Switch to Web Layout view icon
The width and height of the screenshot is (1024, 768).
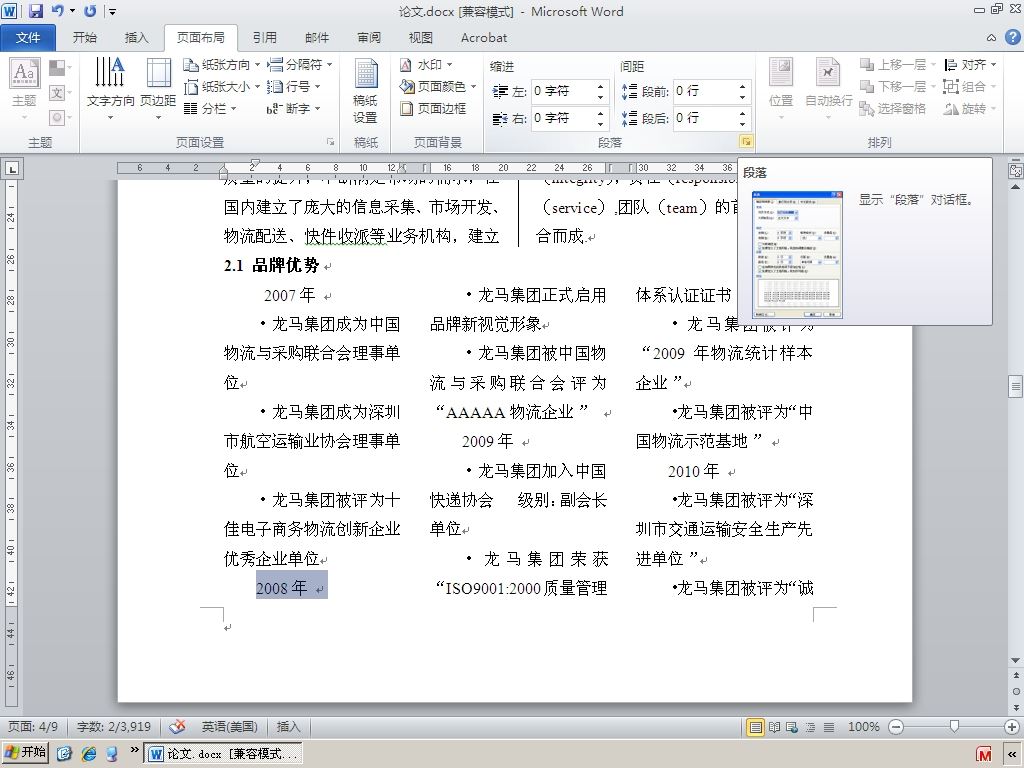pyautogui.click(x=792, y=727)
